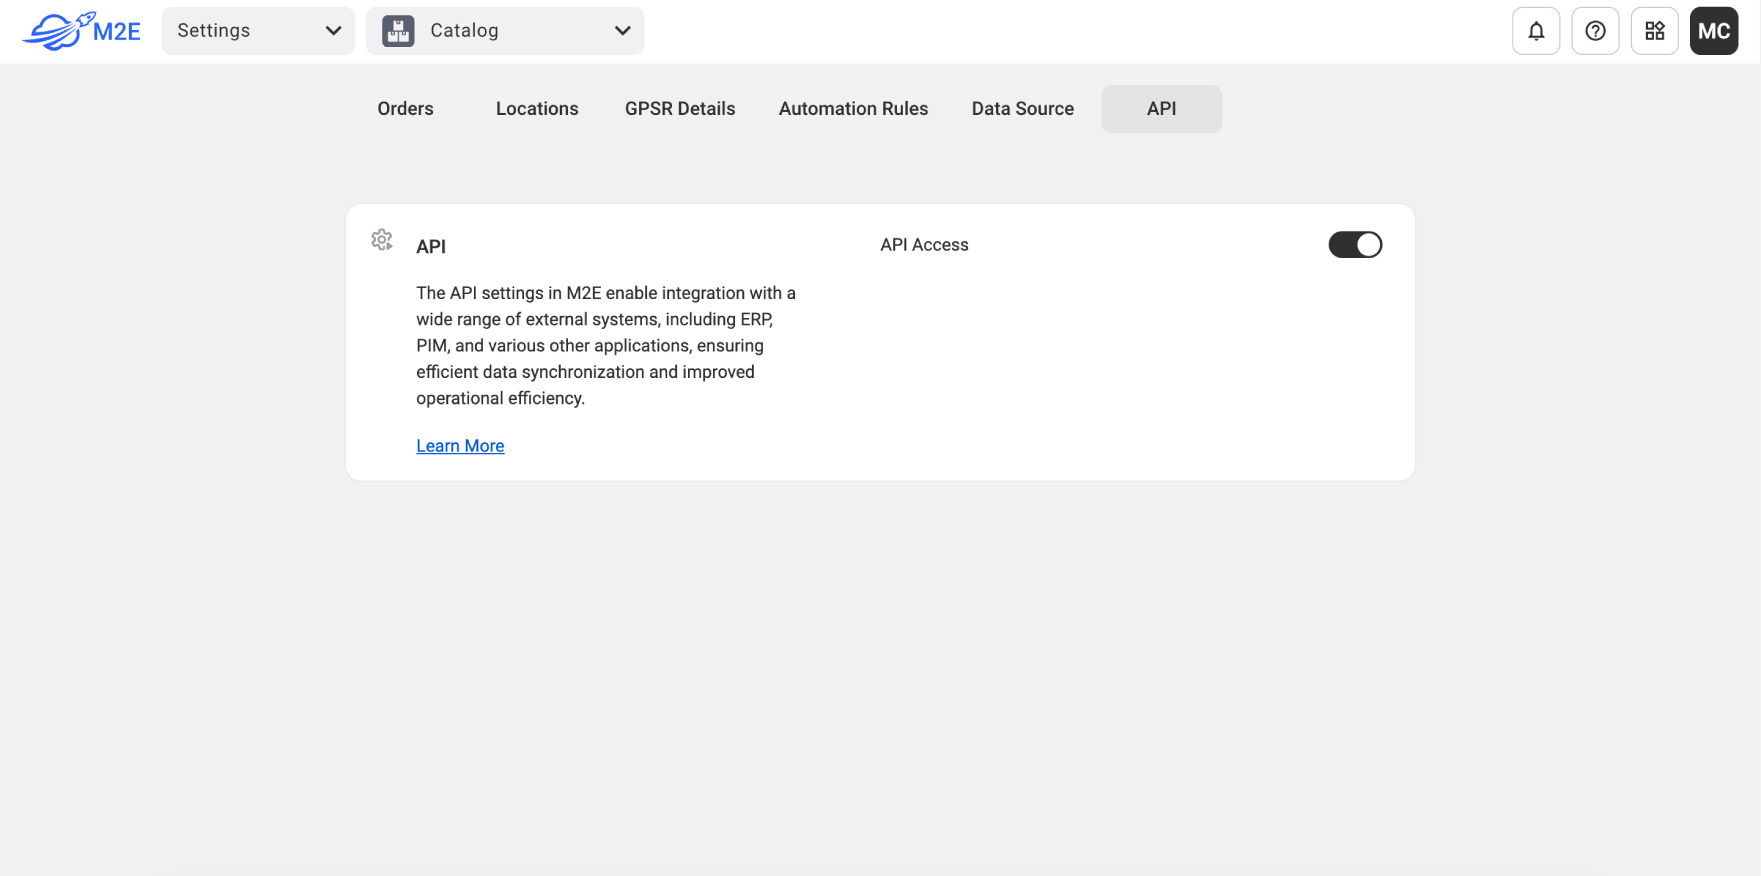Open the apps grid icon

pos(1654,31)
